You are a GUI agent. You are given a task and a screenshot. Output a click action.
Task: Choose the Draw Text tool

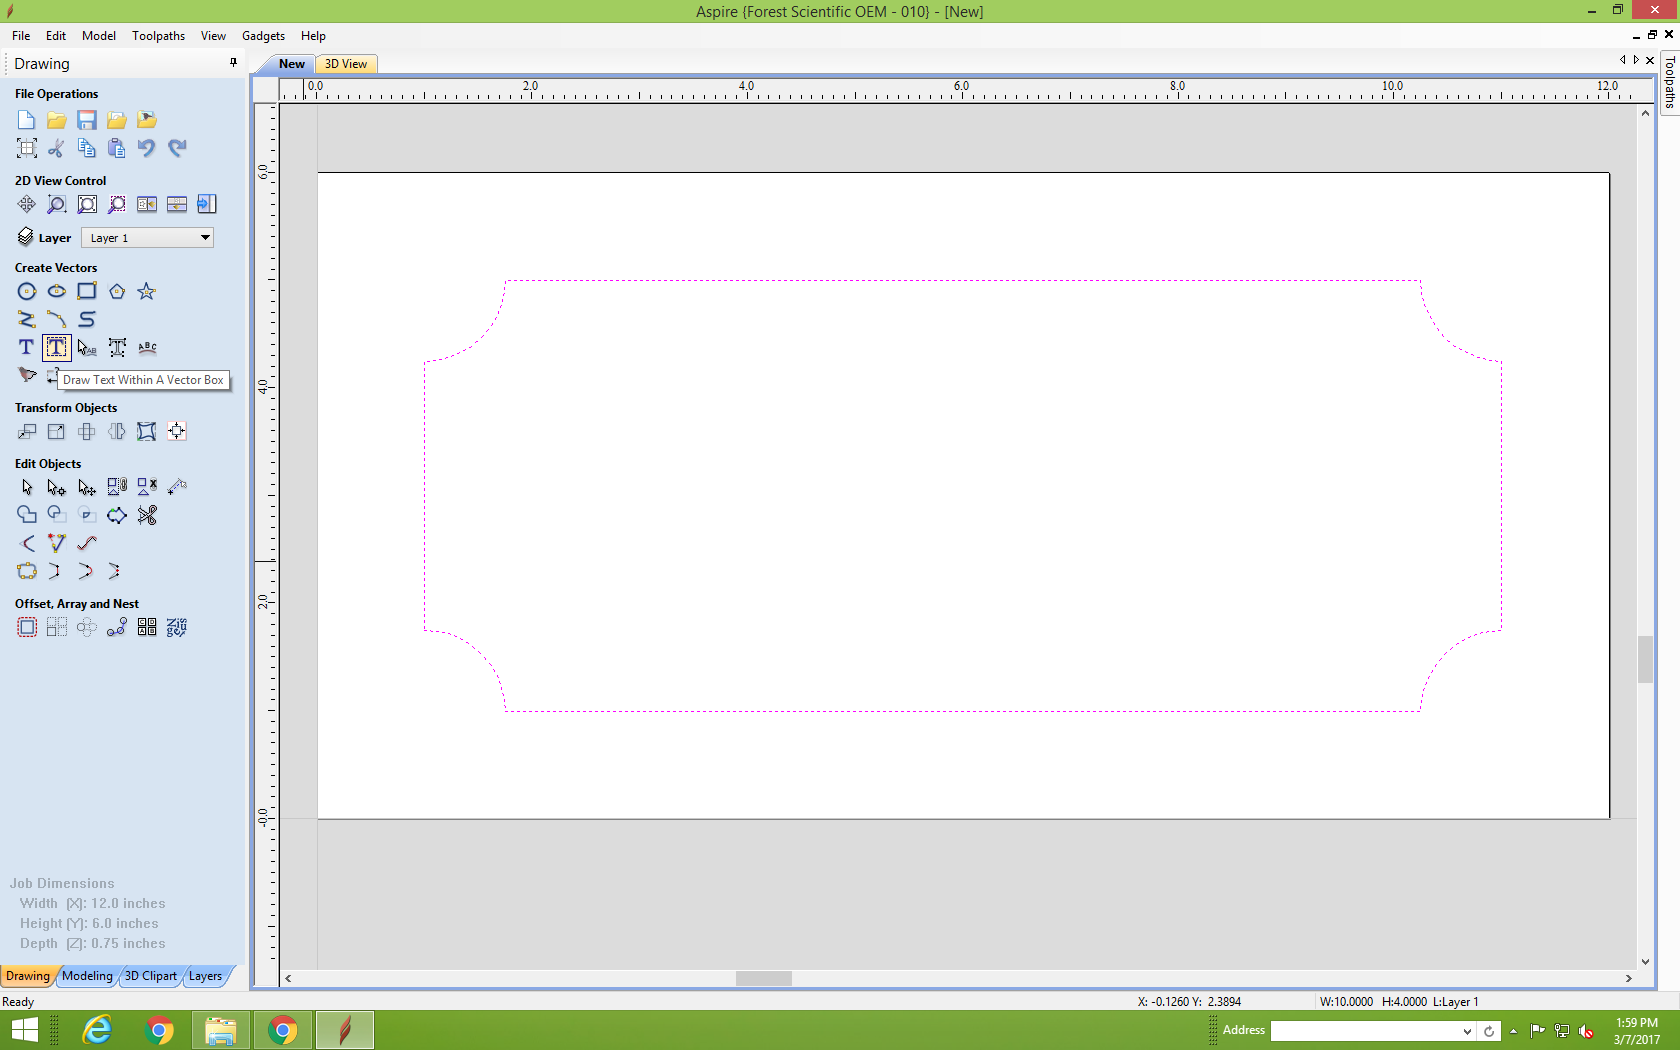[27, 347]
